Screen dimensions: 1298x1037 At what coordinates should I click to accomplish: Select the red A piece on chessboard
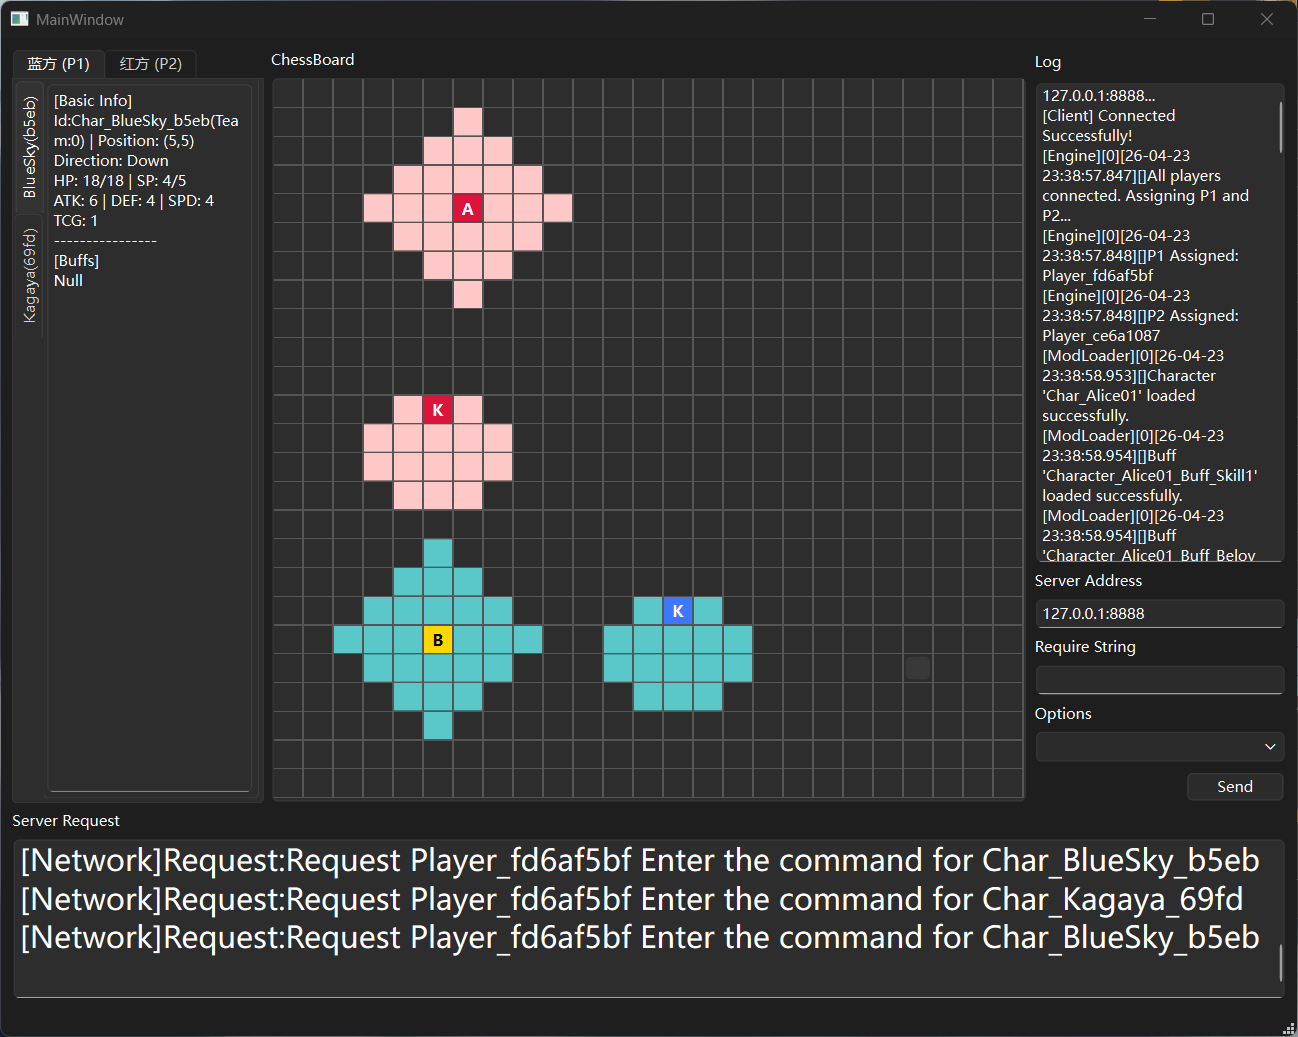468,208
